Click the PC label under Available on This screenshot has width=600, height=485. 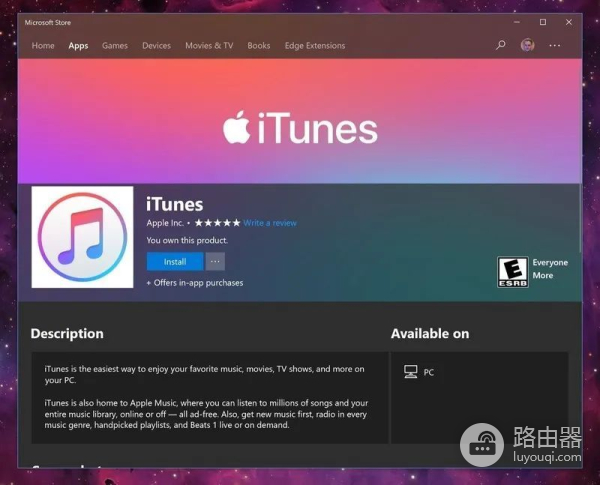tap(429, 372)
